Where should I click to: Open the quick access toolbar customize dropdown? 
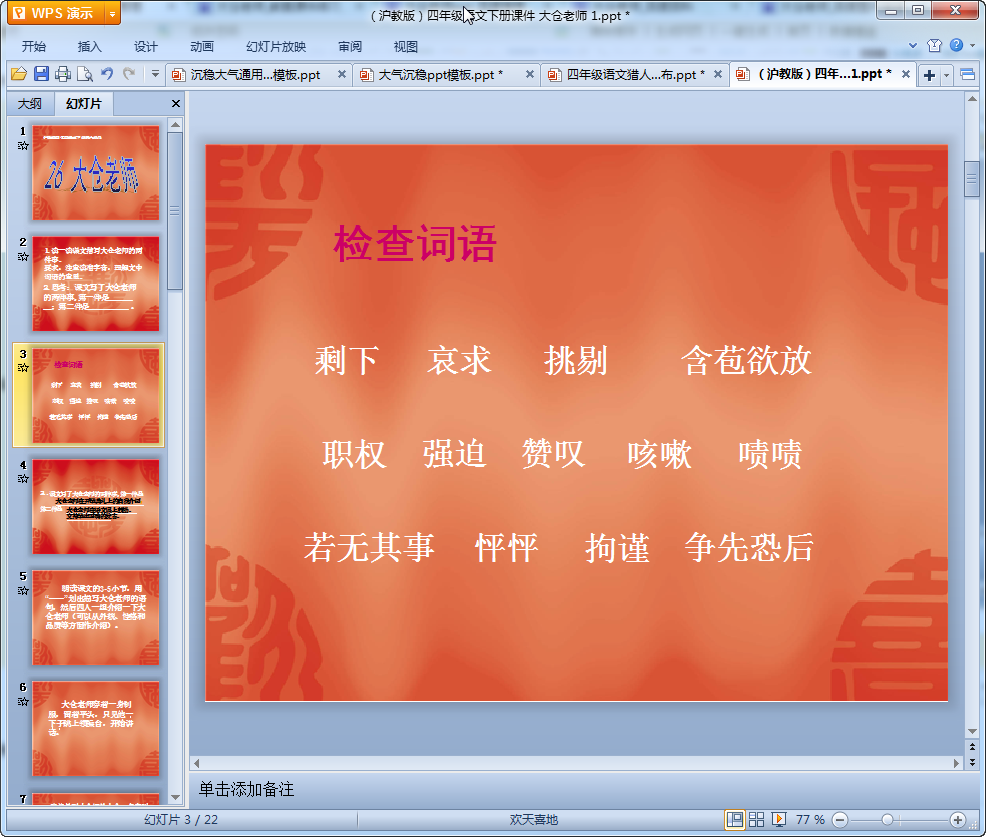(155, 74)
